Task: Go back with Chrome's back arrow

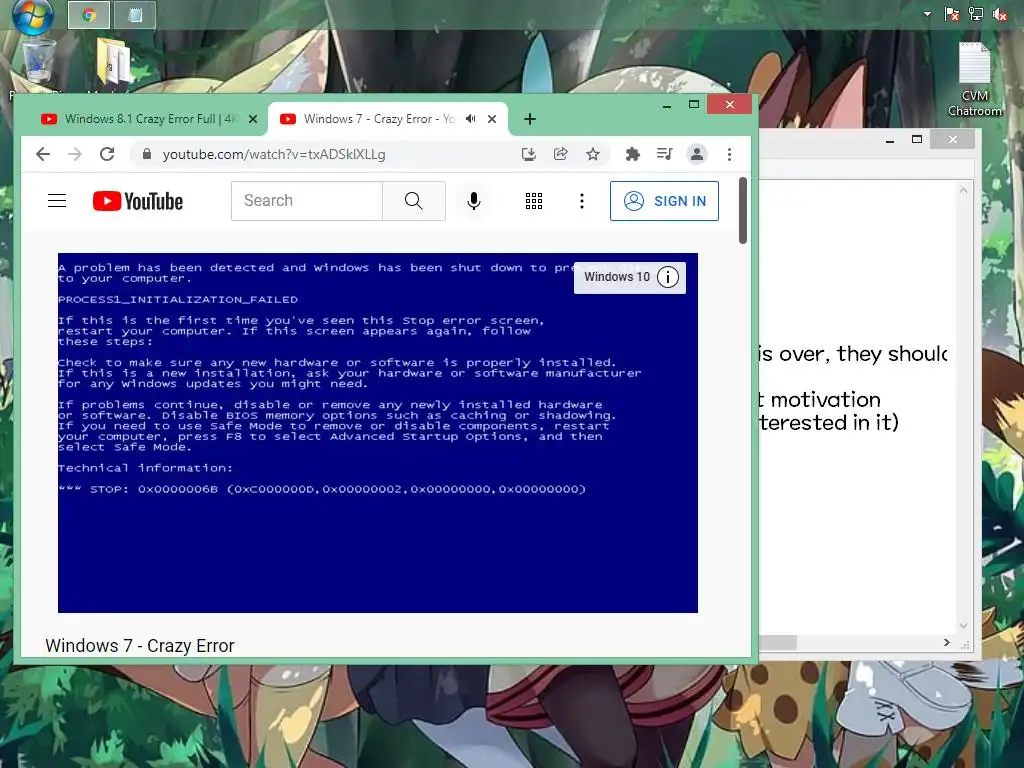Action: tap(43, 154)
